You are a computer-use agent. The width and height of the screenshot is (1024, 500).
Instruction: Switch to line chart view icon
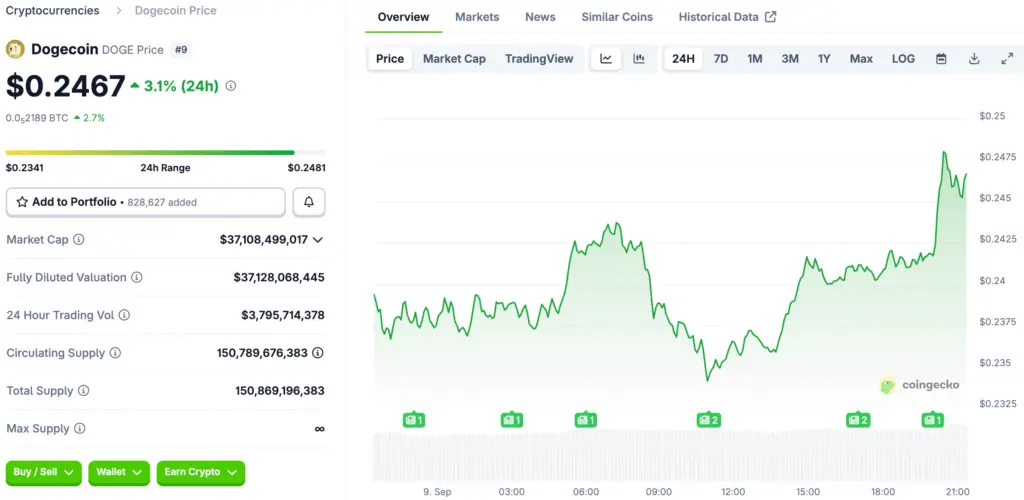[x=606, y=59]
